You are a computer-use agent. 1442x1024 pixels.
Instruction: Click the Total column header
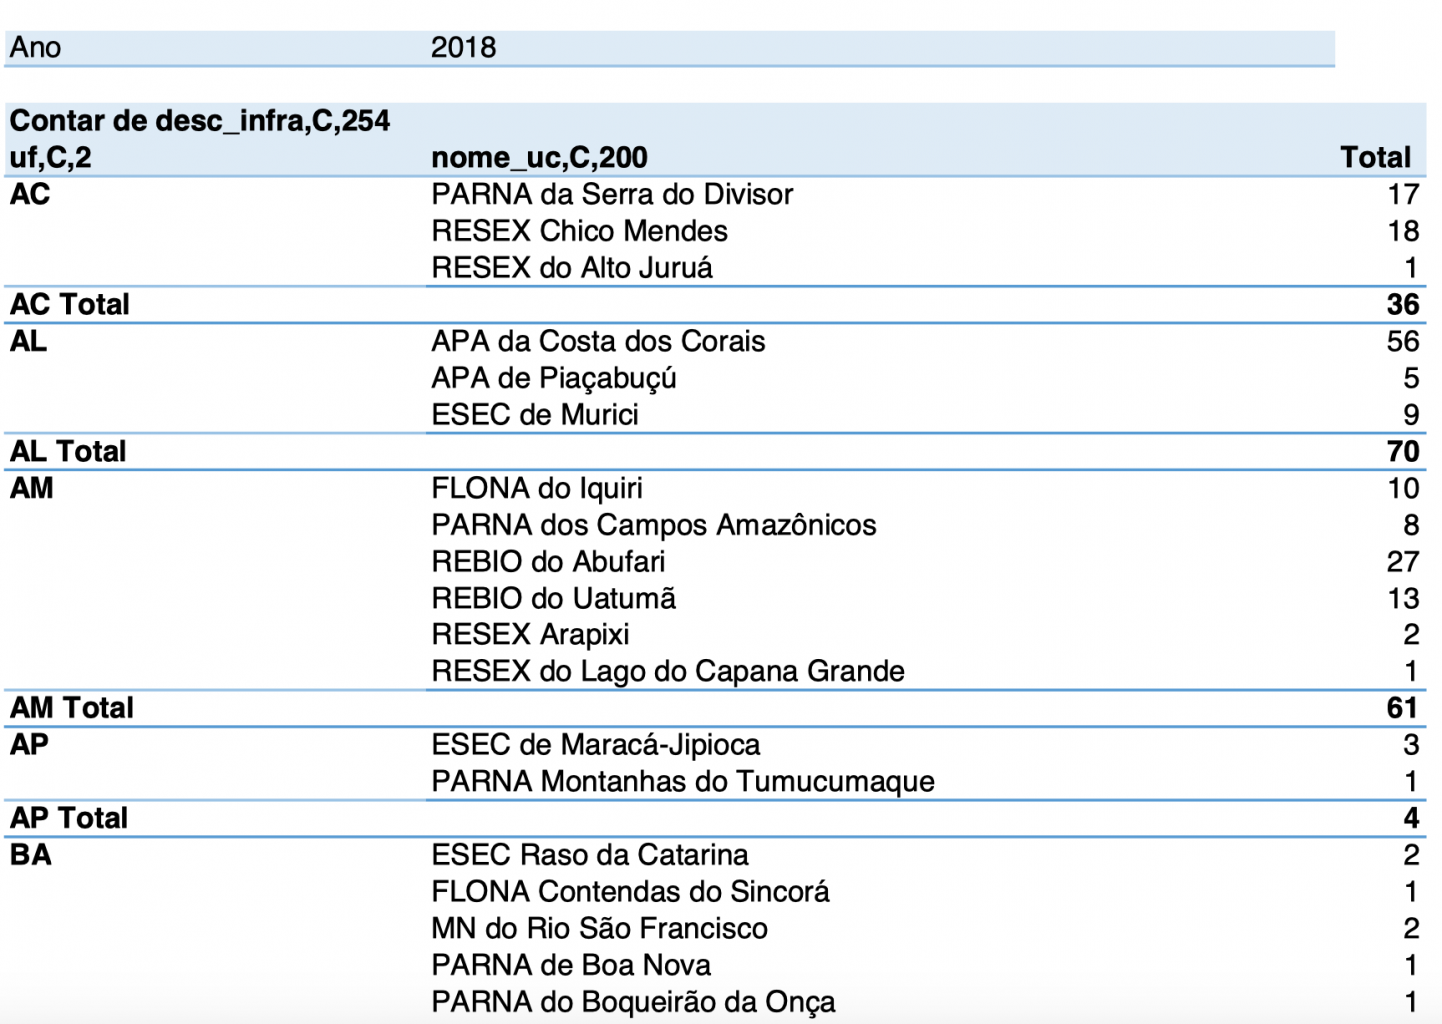pos(1375,157)
